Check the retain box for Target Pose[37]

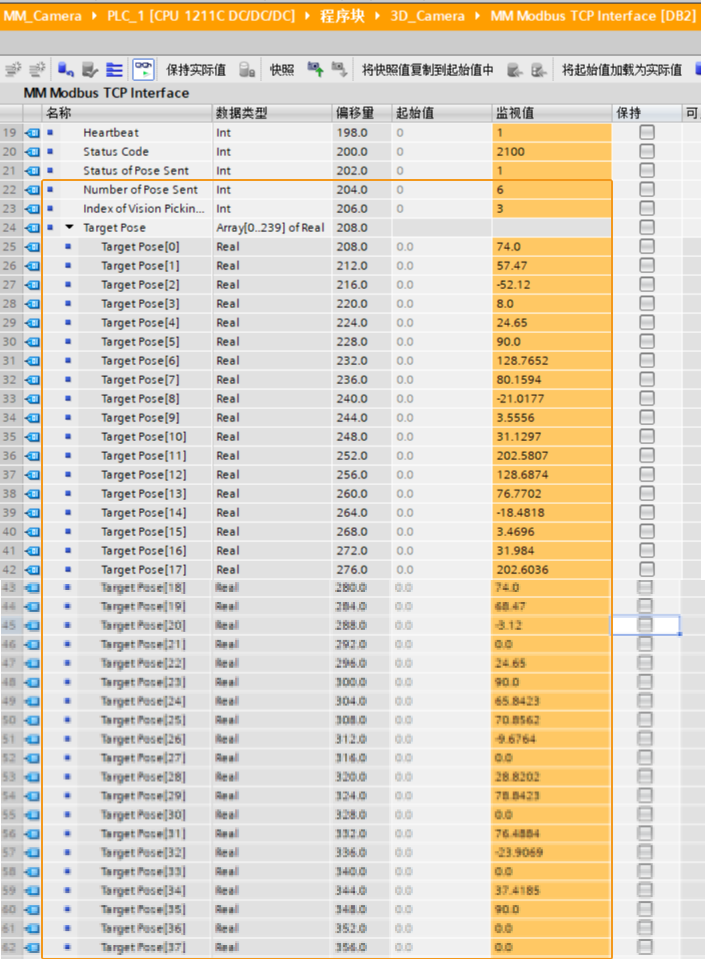645,947
